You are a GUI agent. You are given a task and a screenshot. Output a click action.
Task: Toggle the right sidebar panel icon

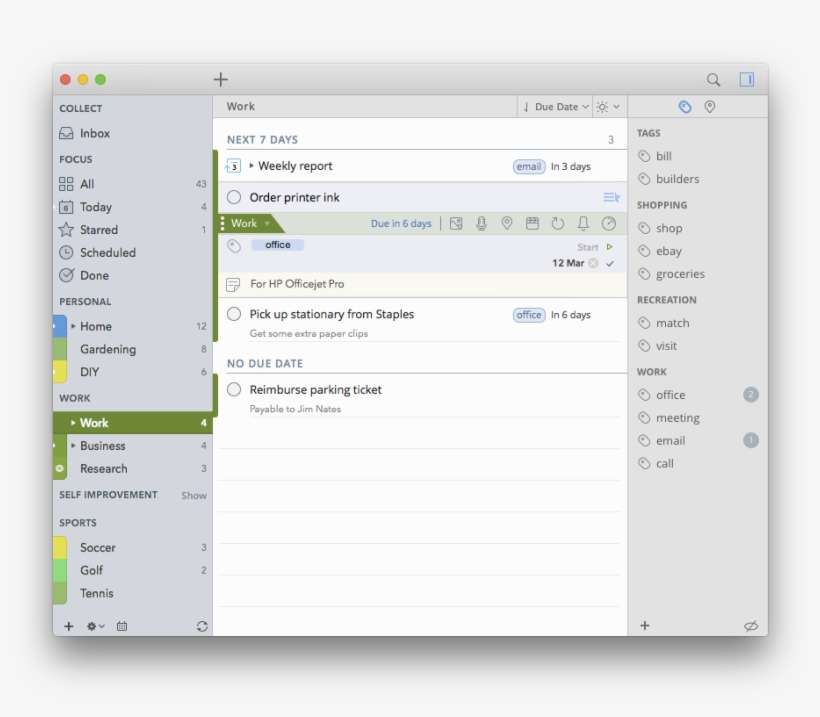746,80
